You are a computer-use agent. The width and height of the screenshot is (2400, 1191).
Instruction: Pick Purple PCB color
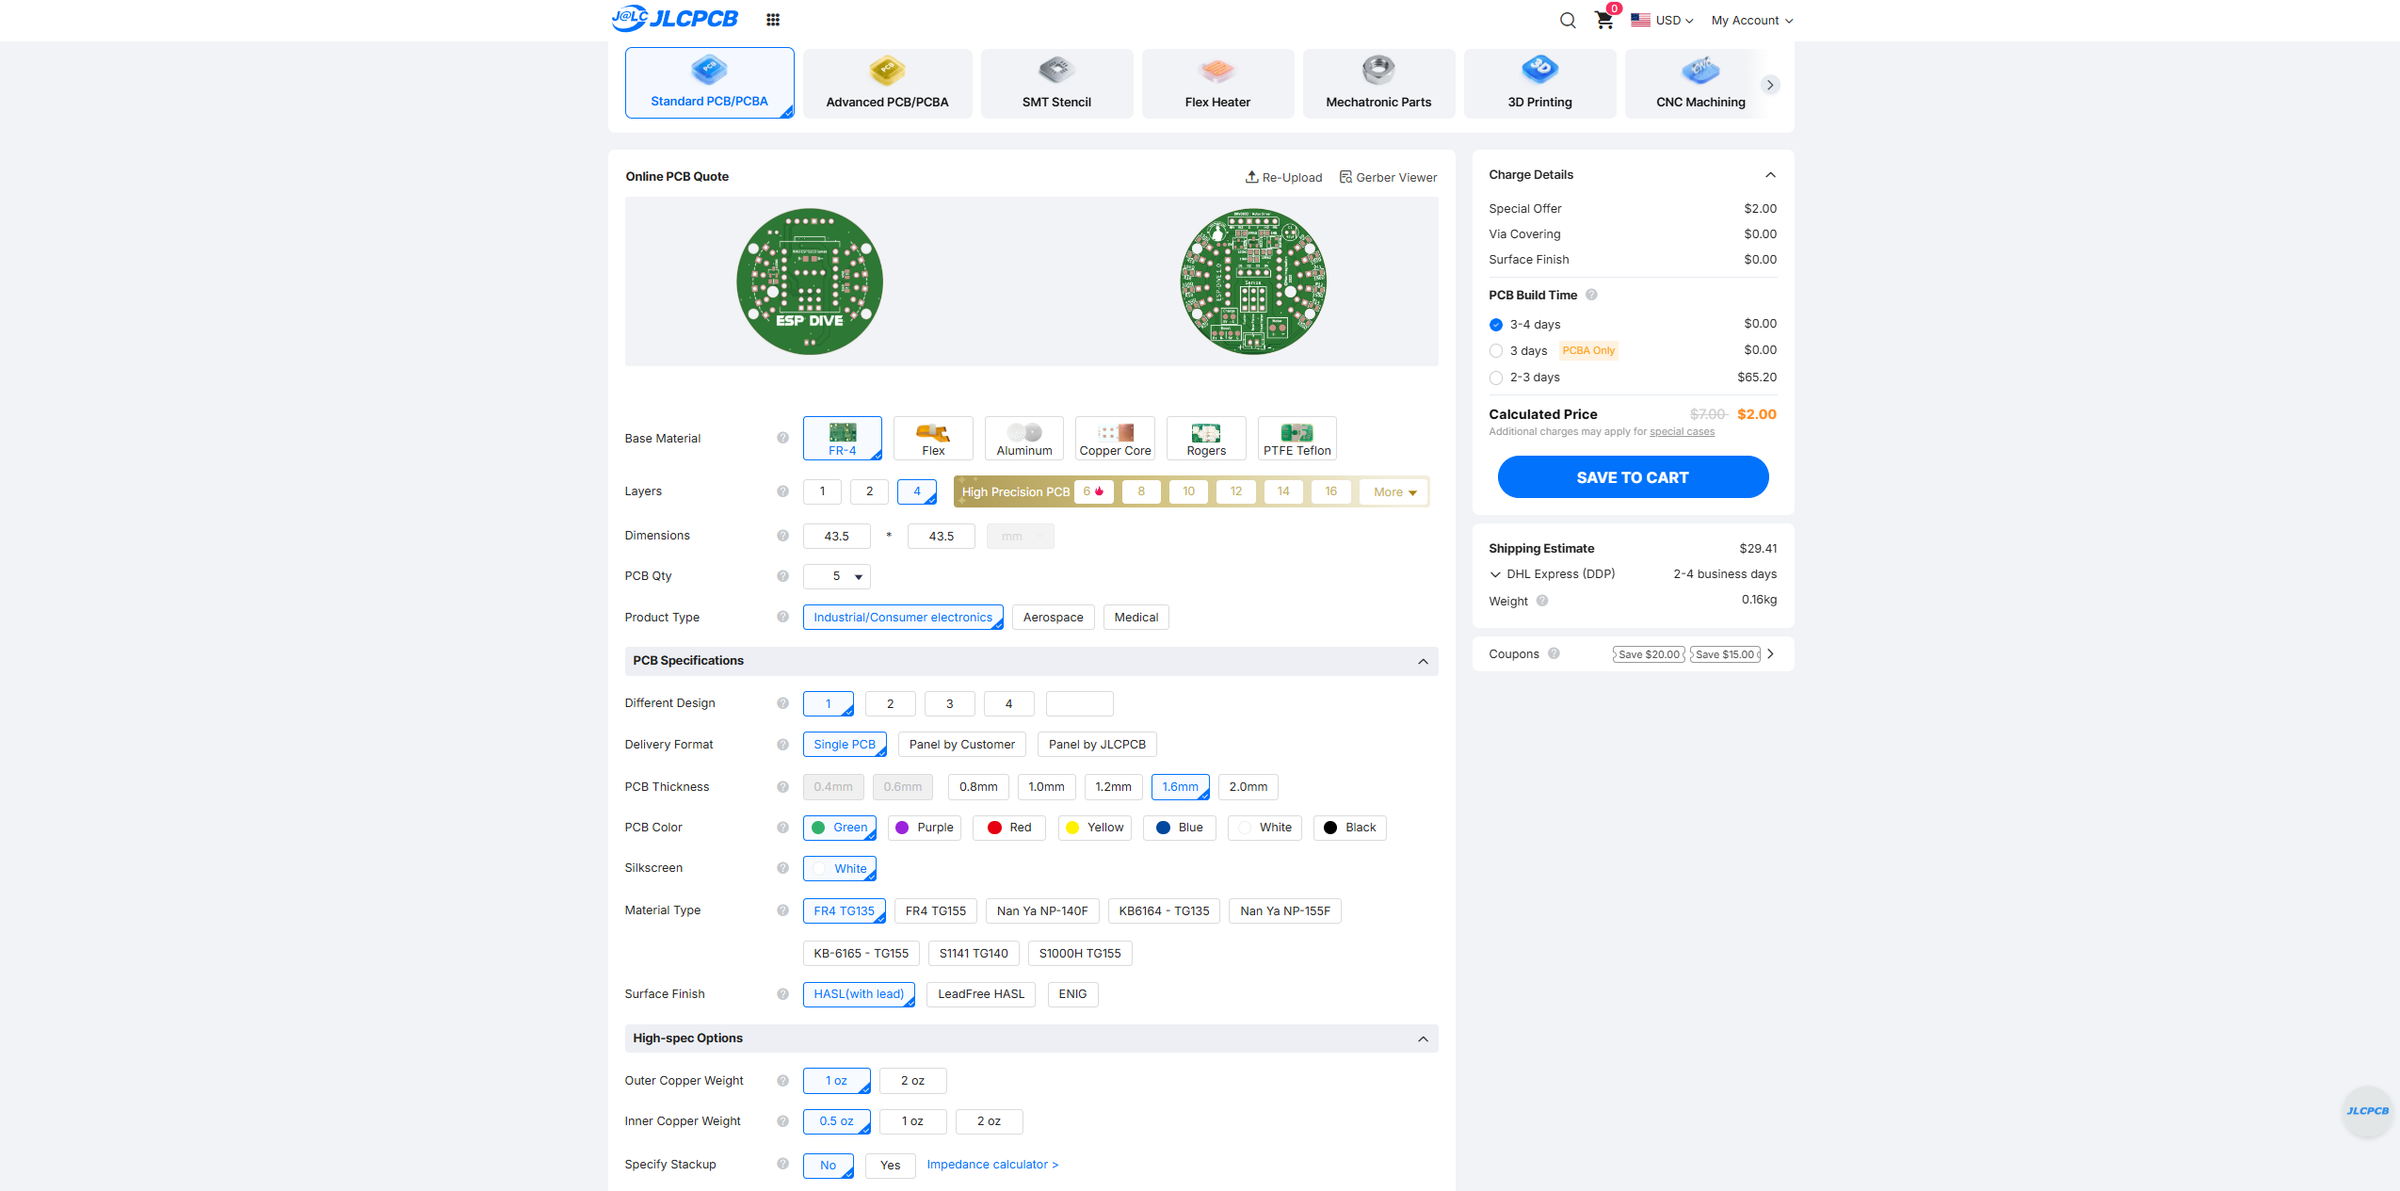pyautogui.click(x=924, y=828)
